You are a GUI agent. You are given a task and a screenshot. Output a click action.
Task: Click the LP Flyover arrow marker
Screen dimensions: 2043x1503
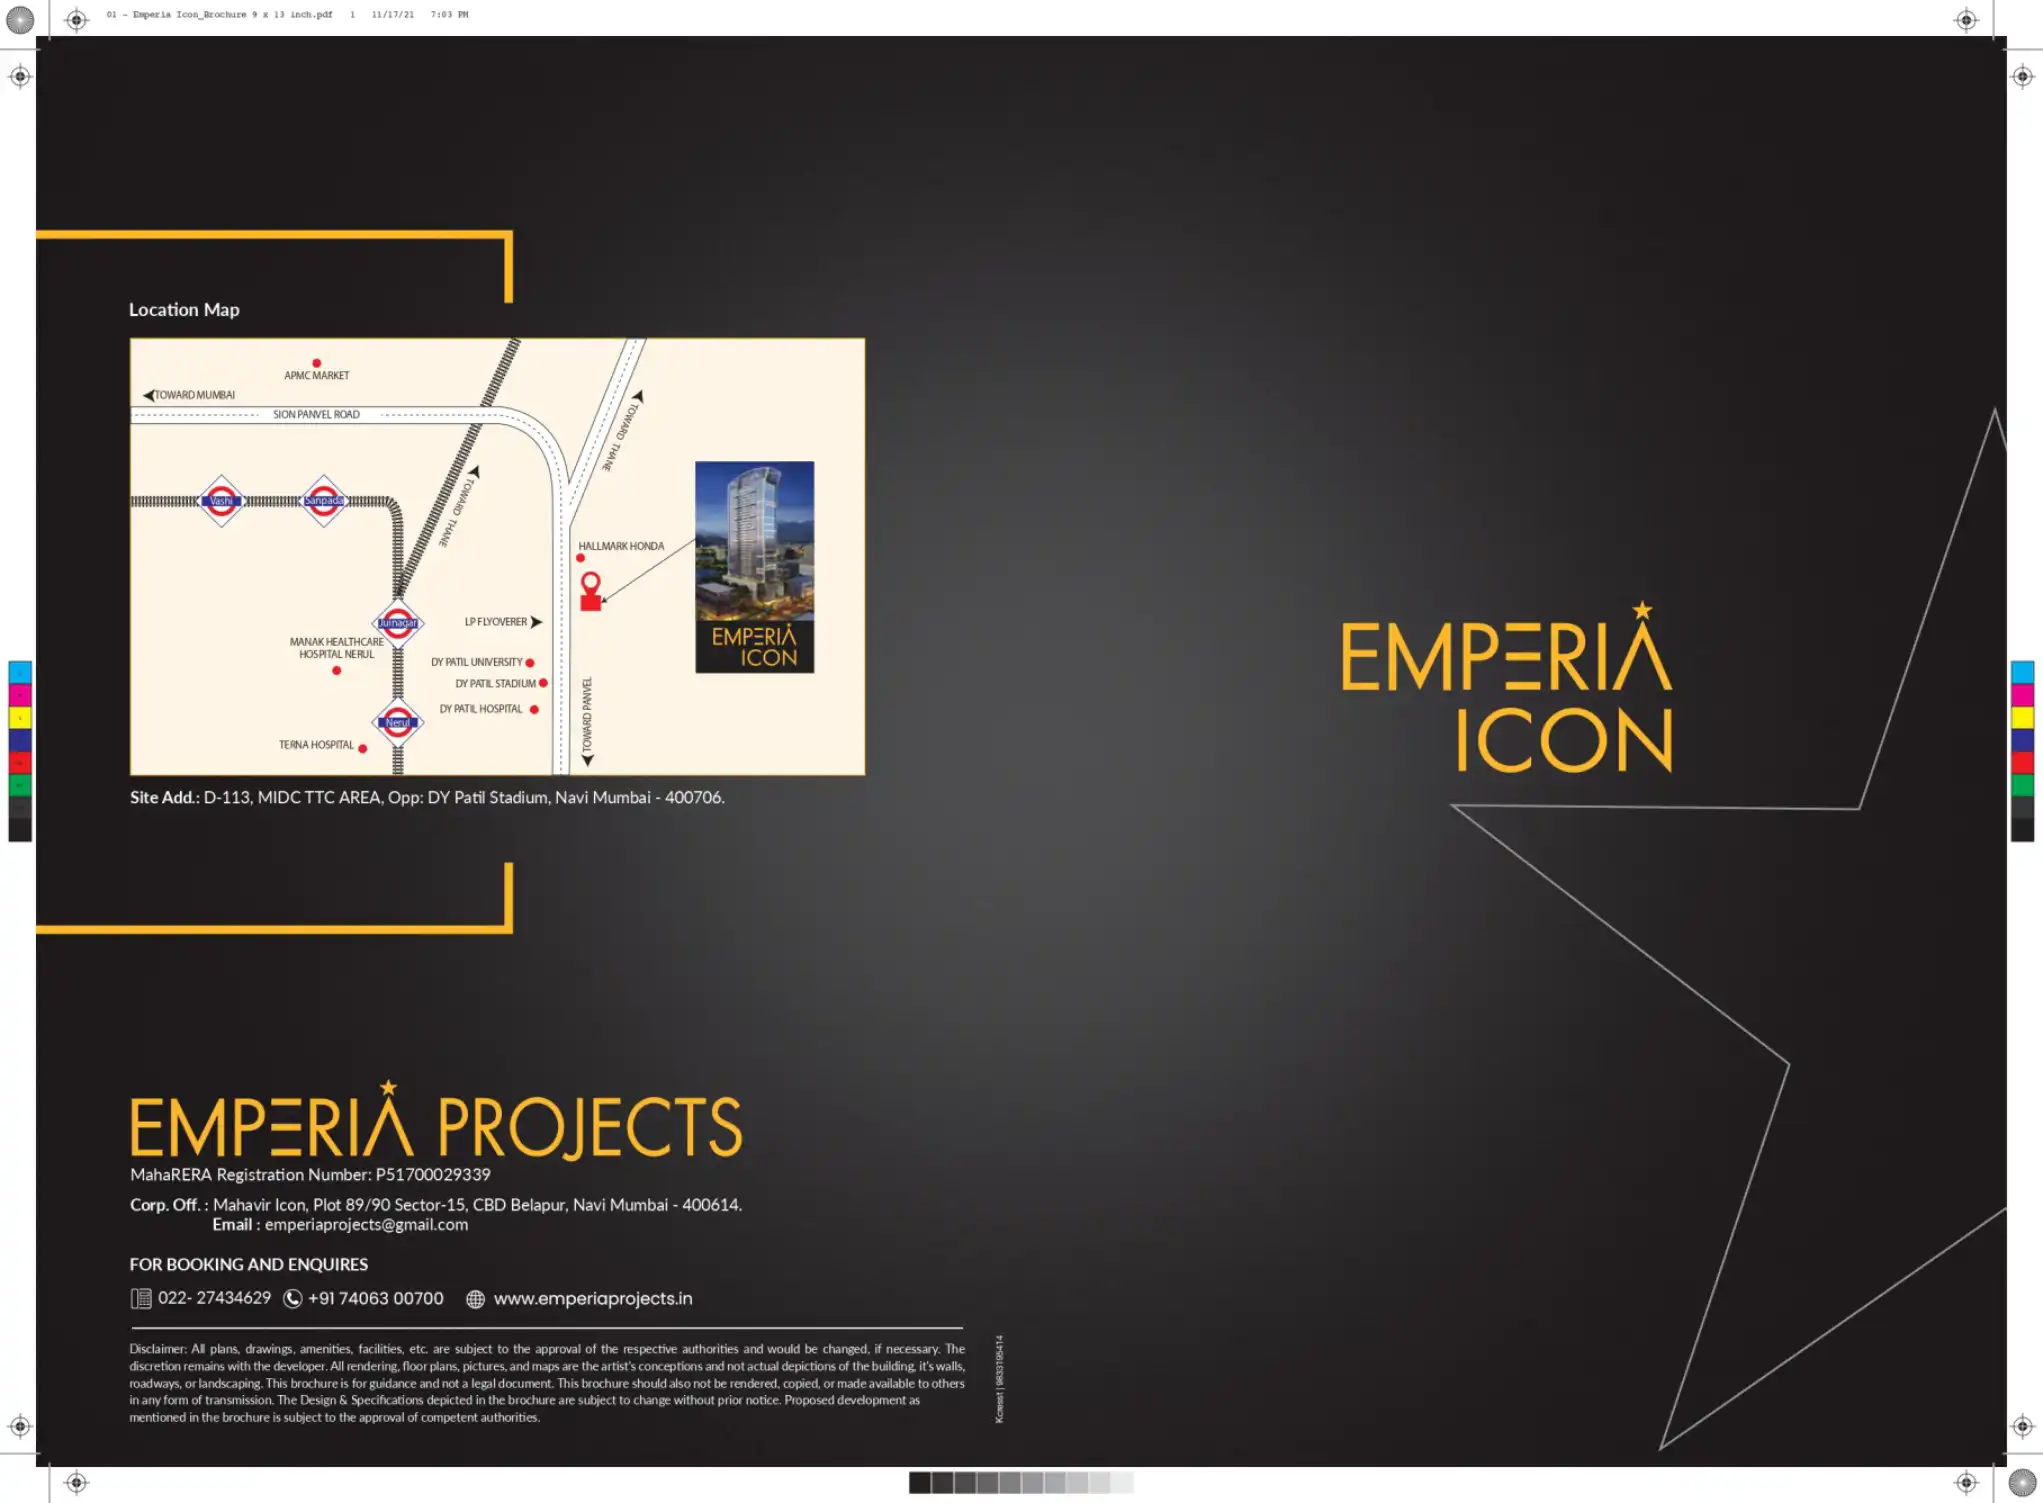[536, 622]
